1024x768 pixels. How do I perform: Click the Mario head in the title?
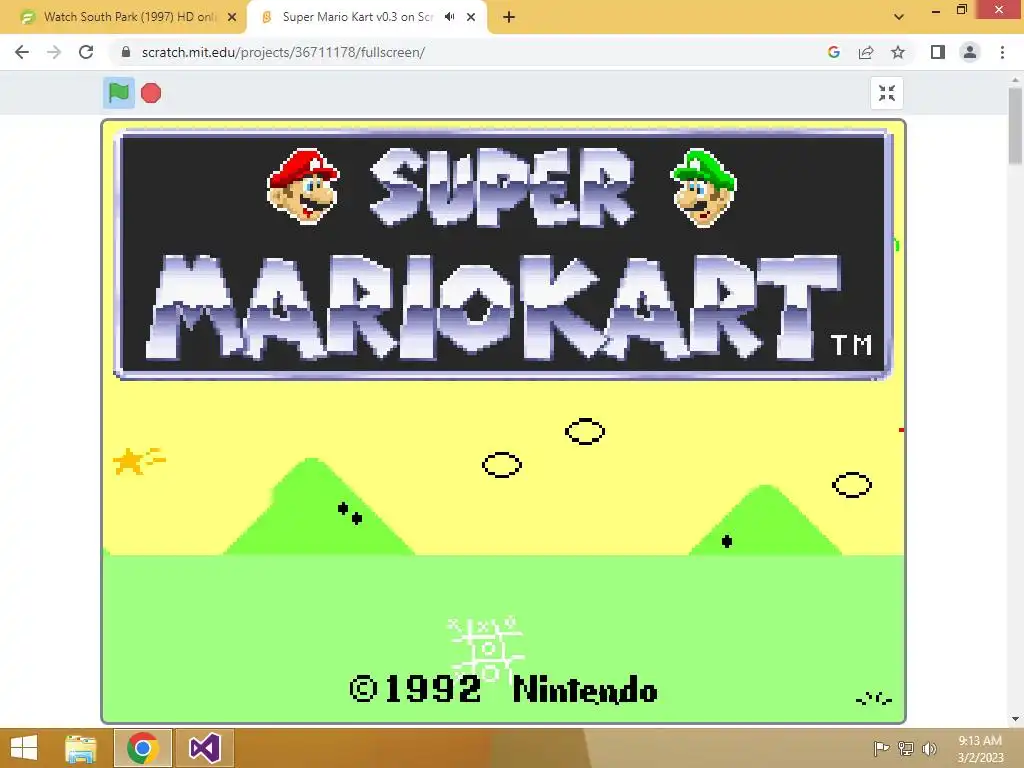pyautogui.click(x=303, y=186)
